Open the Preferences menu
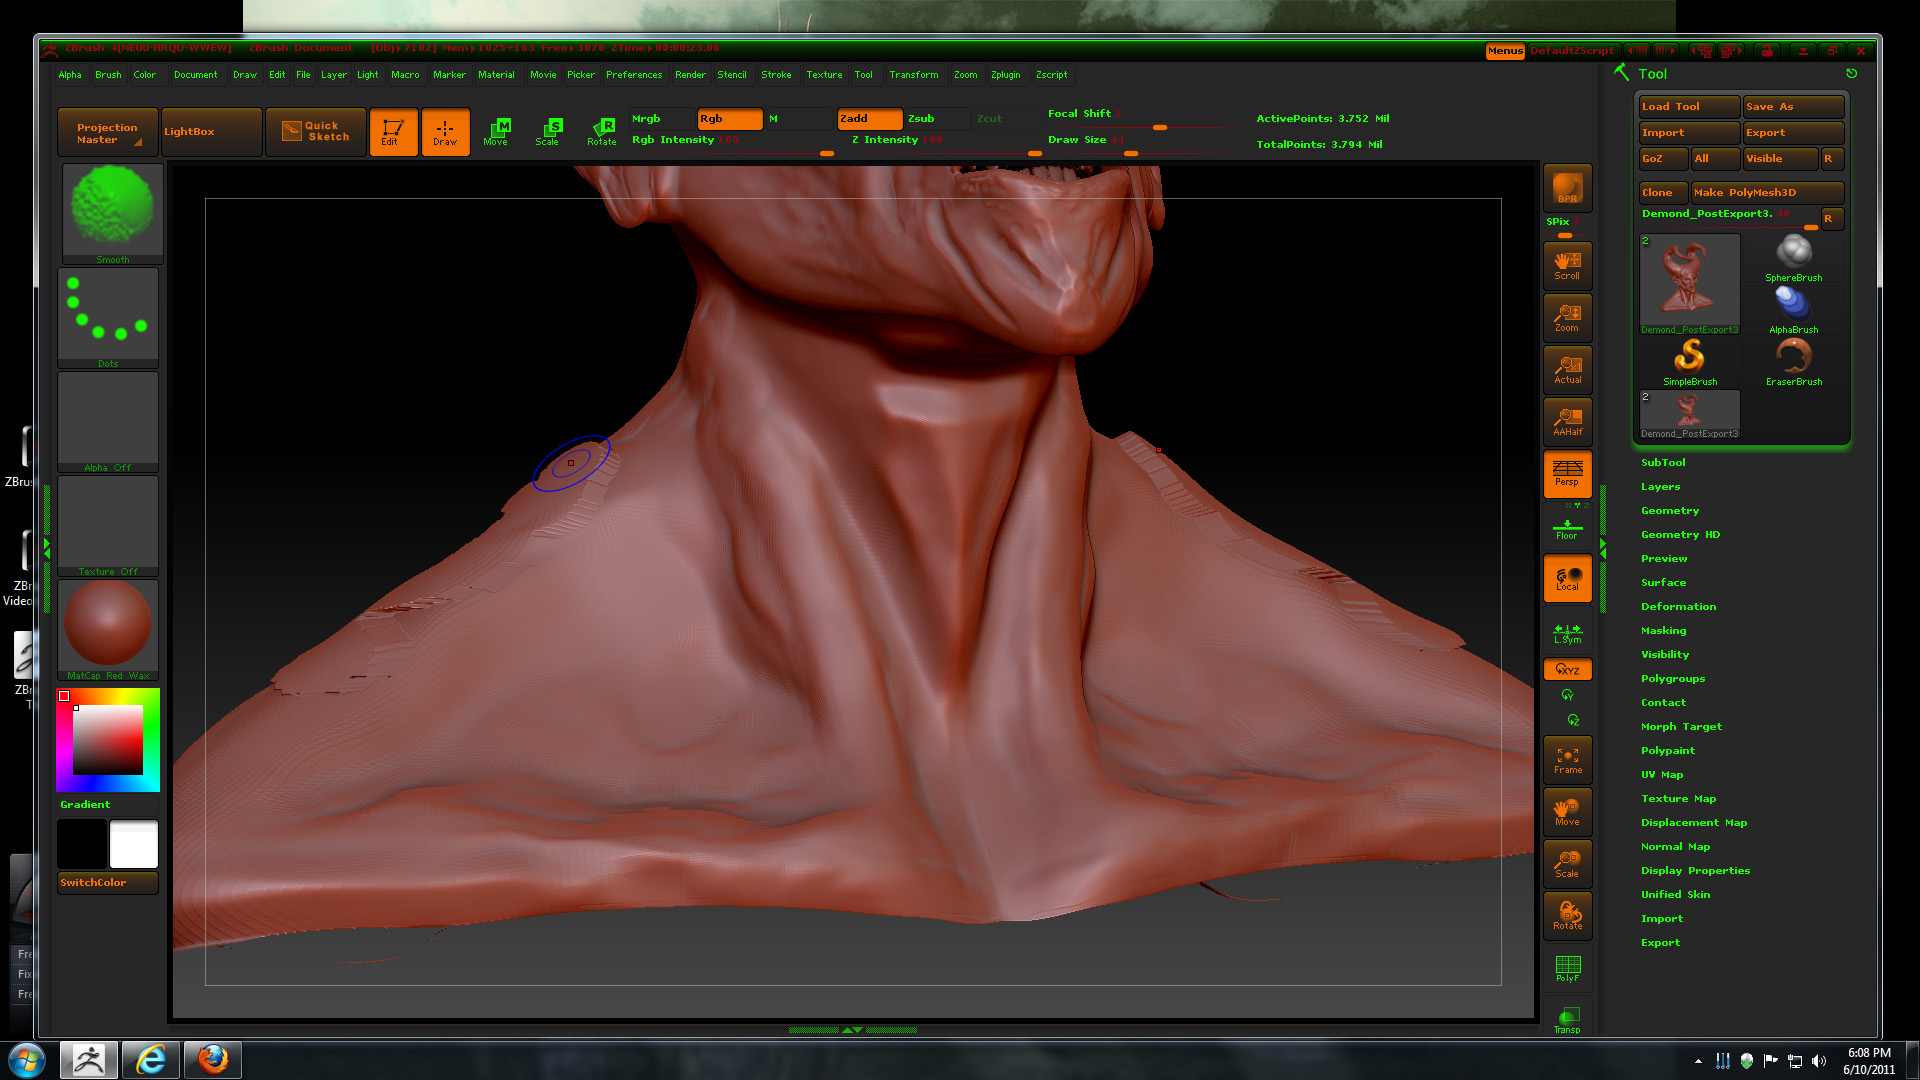The image size is (1920, 1080). (633, 75)
